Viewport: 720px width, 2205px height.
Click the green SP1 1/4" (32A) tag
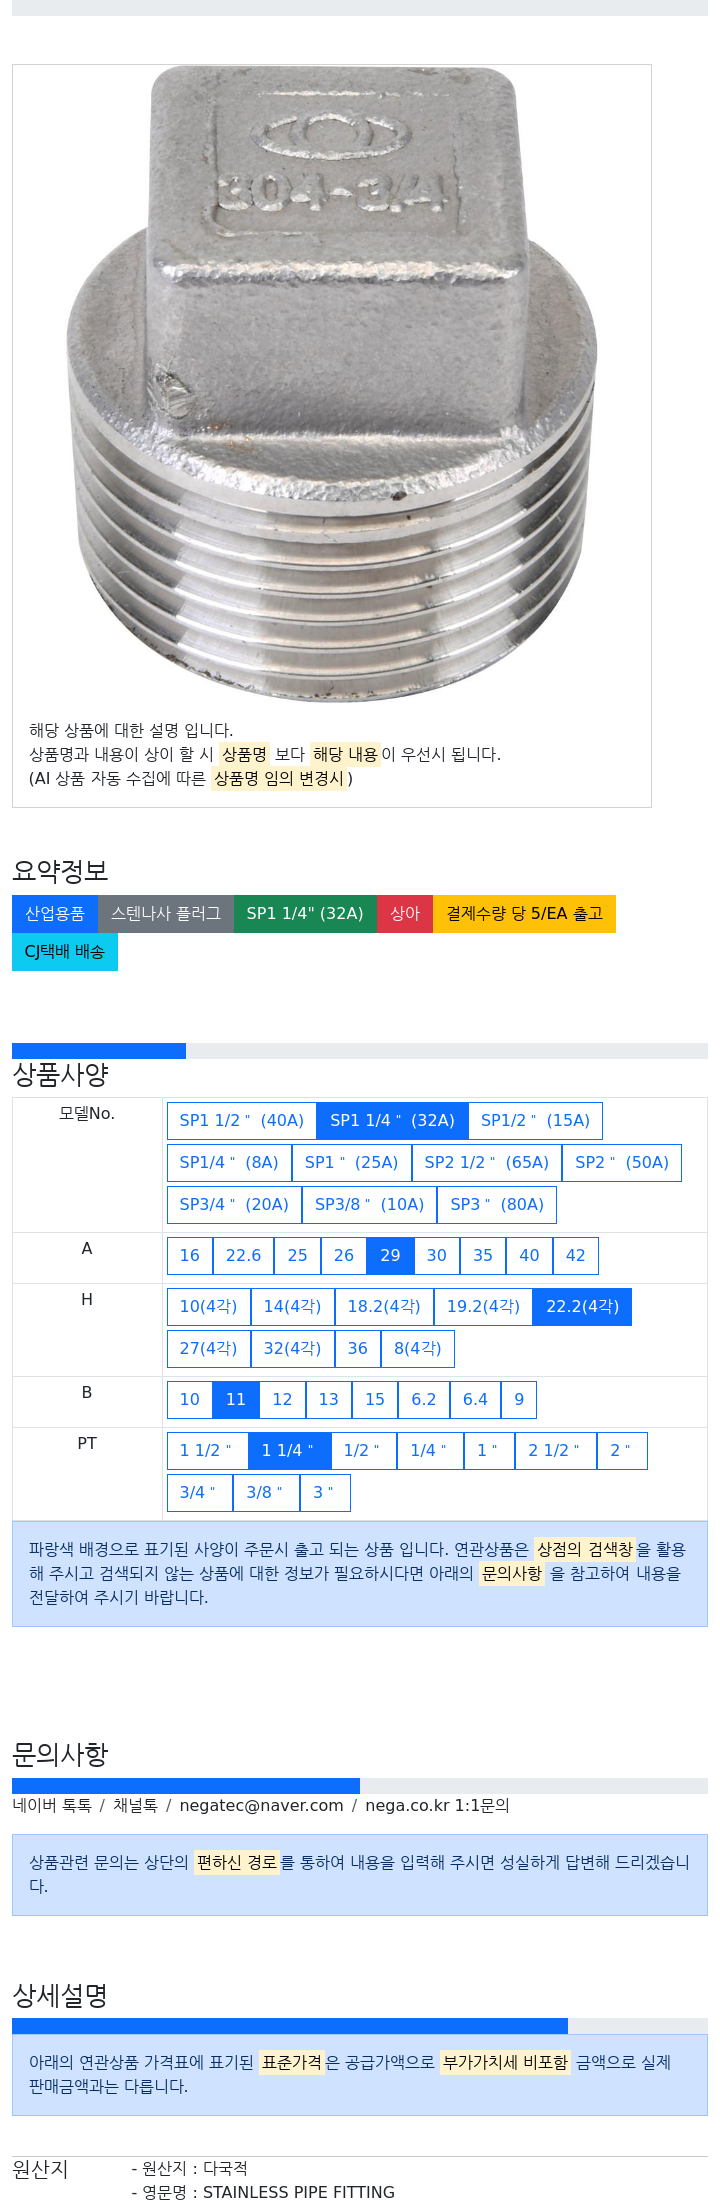coord(305,913)
